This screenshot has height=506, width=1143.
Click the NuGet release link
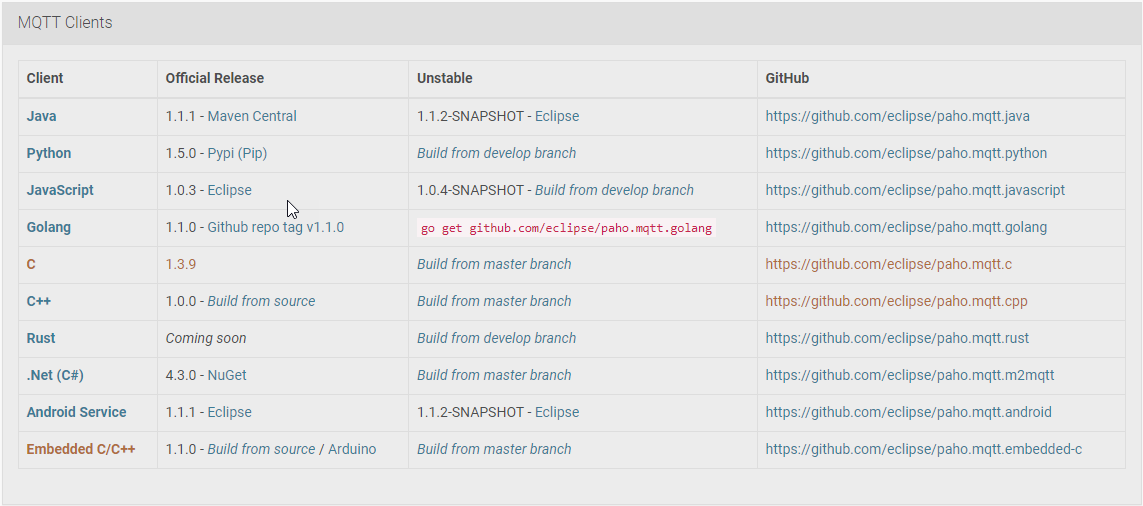click(227, 375)
